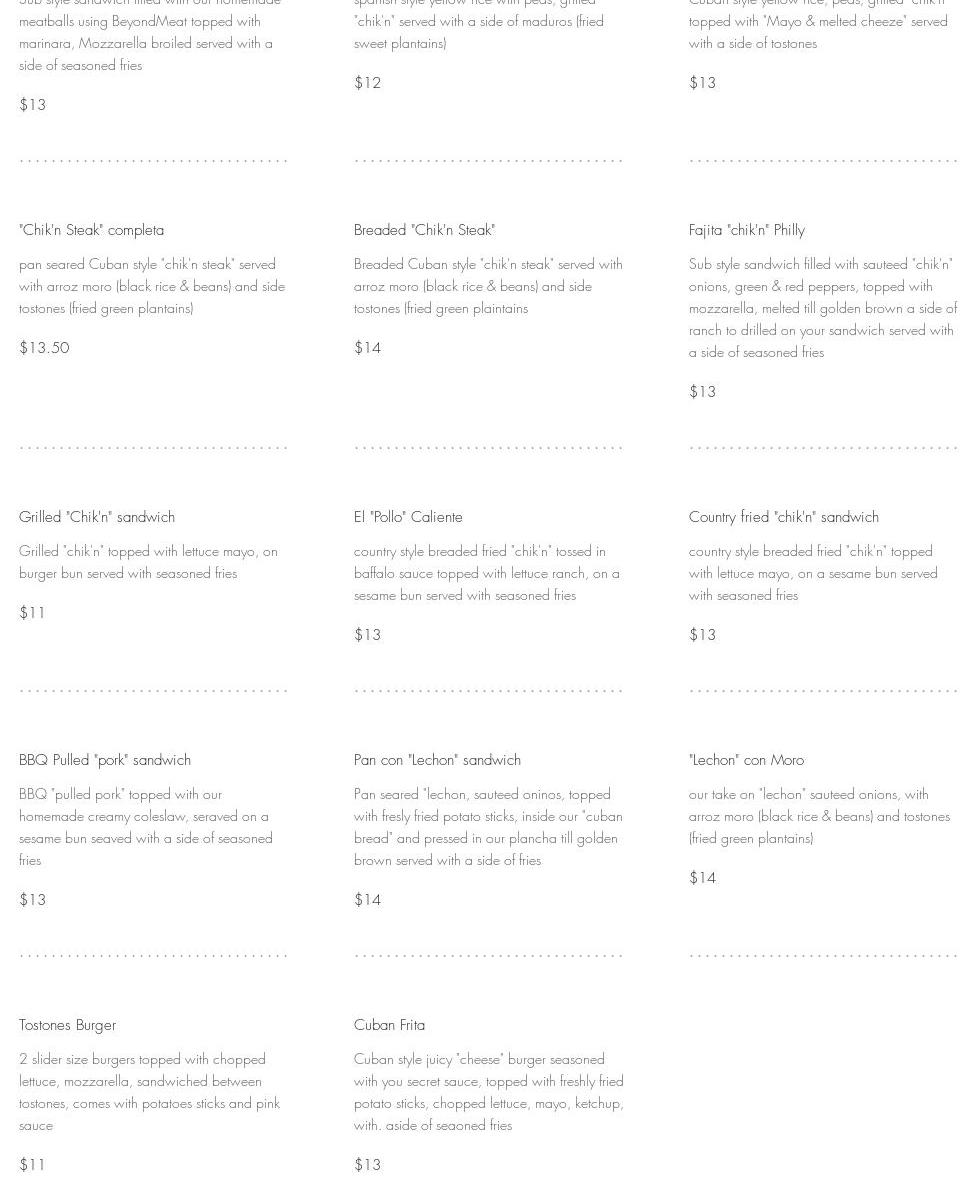Click the Grilled "Chik'n" sandwich title
Screen dimensions: 965x1195
[x=97, y=517]
